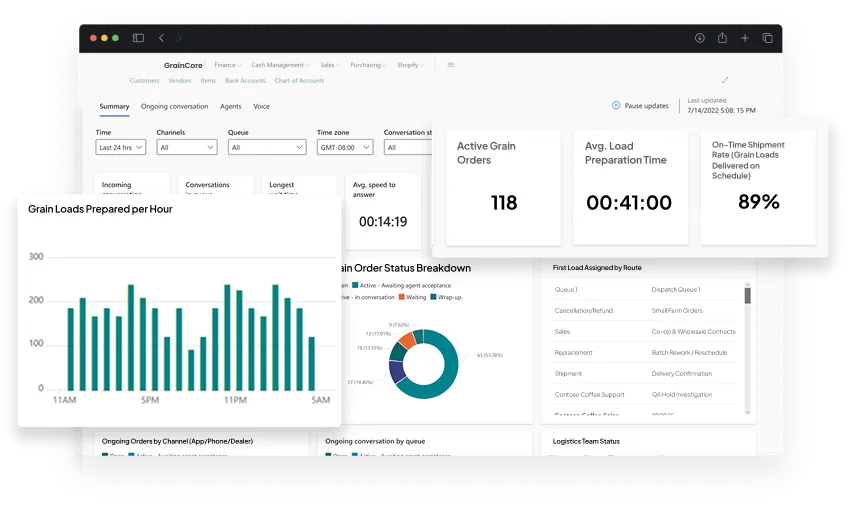Open the Bank Accounts link
The height and width of the screenshot is (509, 847).
click(245, 80)
